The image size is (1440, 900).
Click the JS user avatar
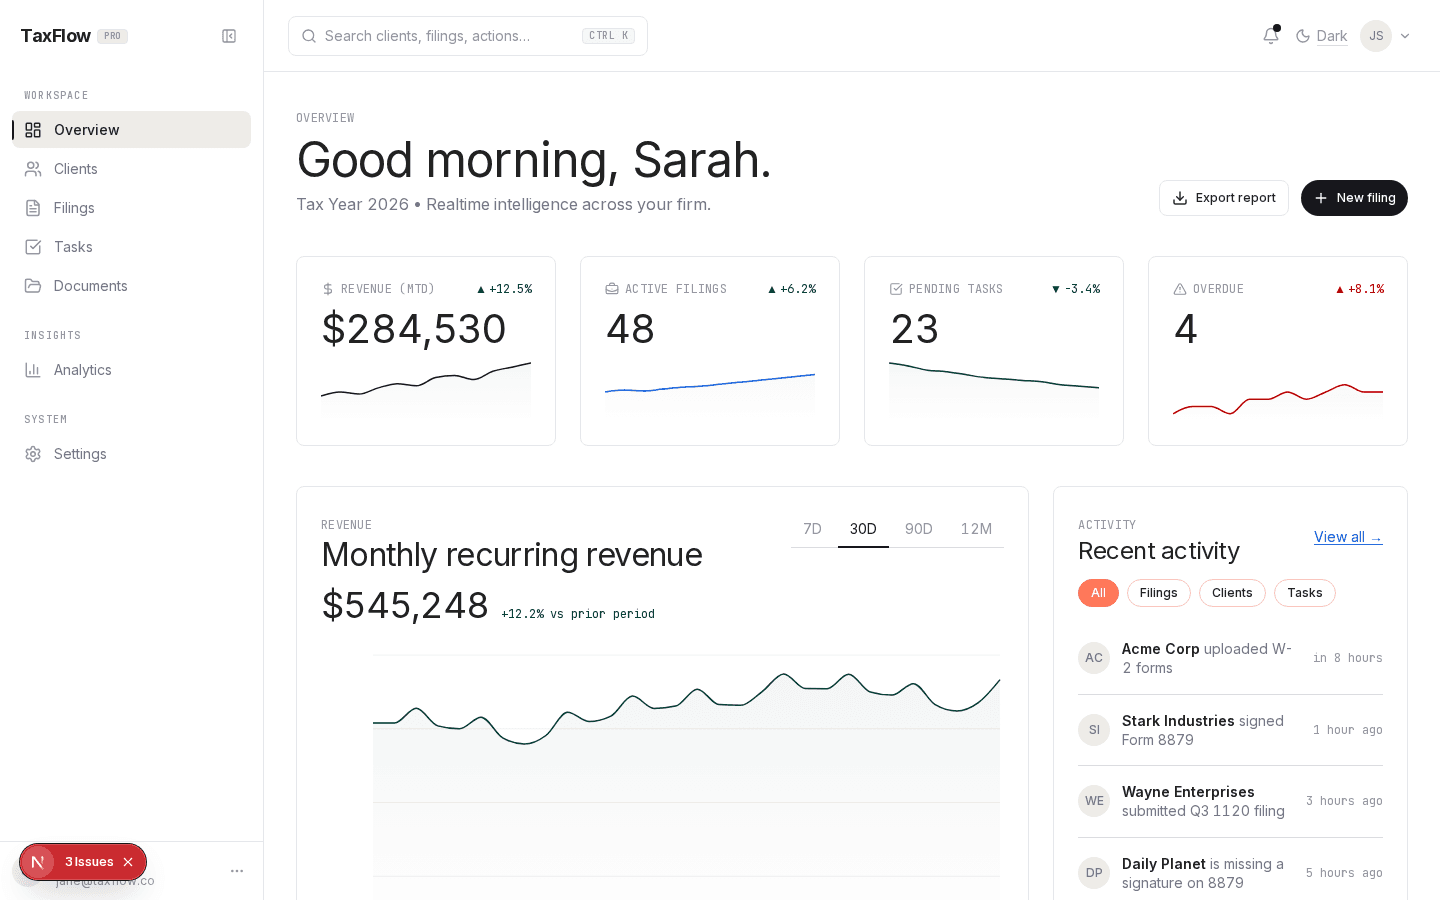coord(1376,36)
